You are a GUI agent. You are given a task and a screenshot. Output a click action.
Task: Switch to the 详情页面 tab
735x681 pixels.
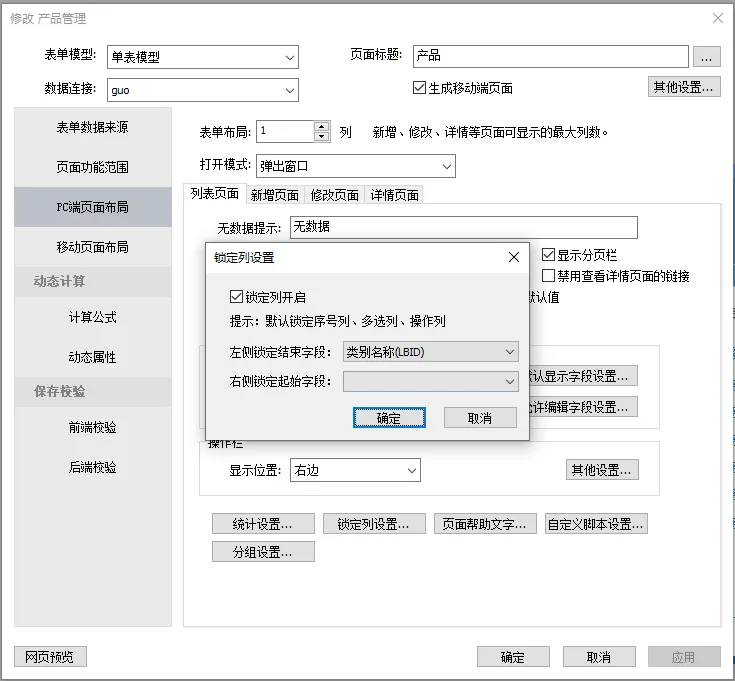coord(394,195)
